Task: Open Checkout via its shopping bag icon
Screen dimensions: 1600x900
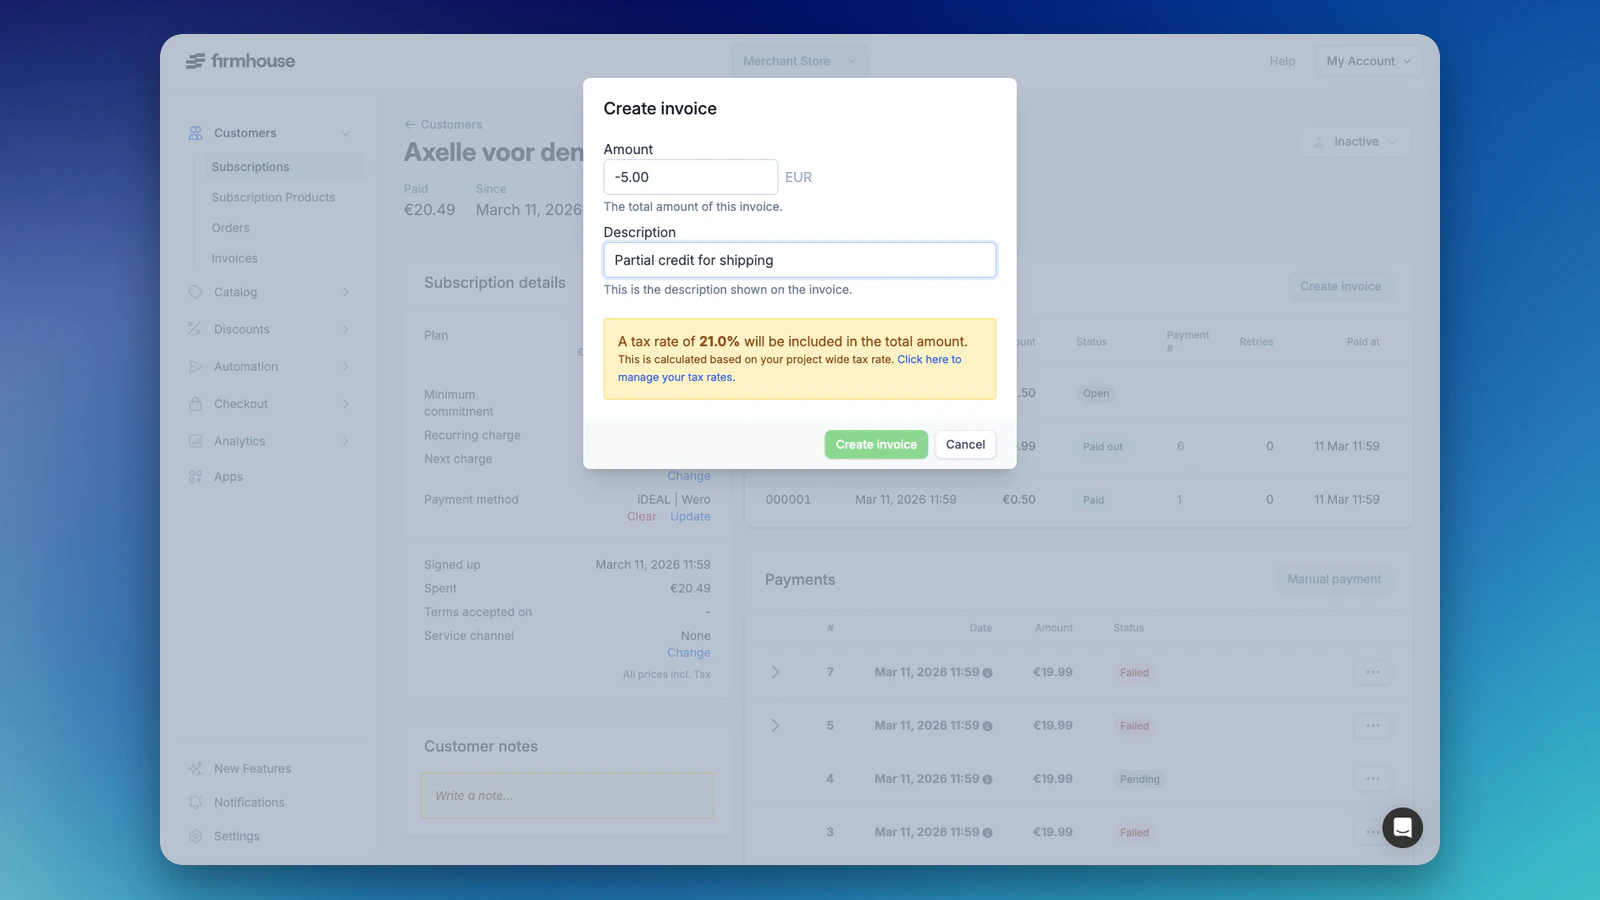Action: (x=195, y=403)
